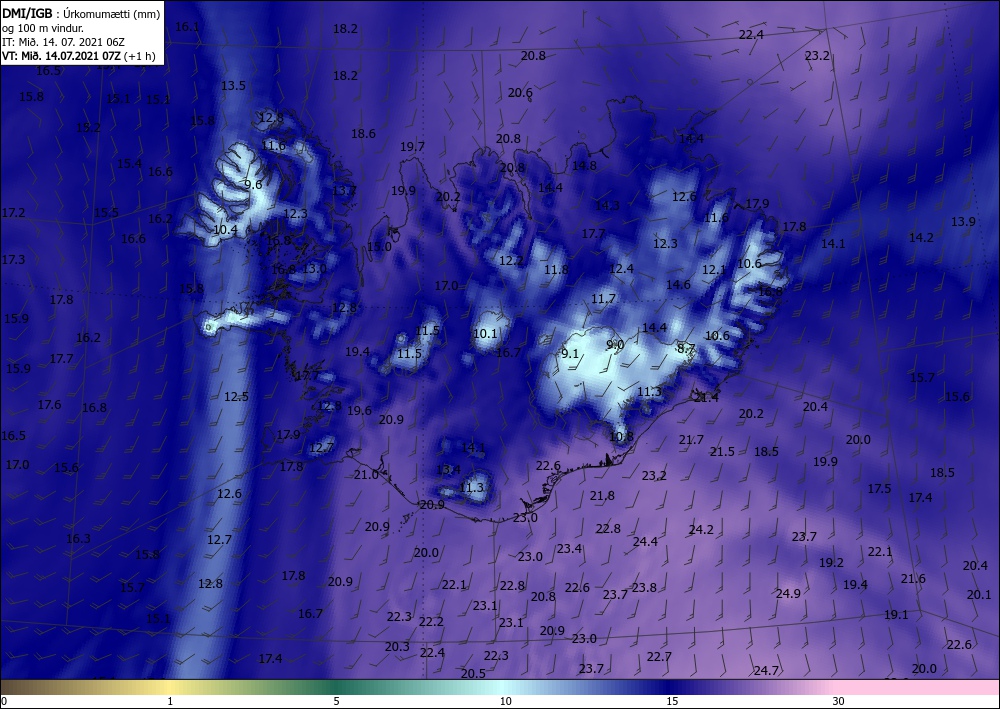Click the map value 8.7
1000x709 pixels.
click(686, 348)
